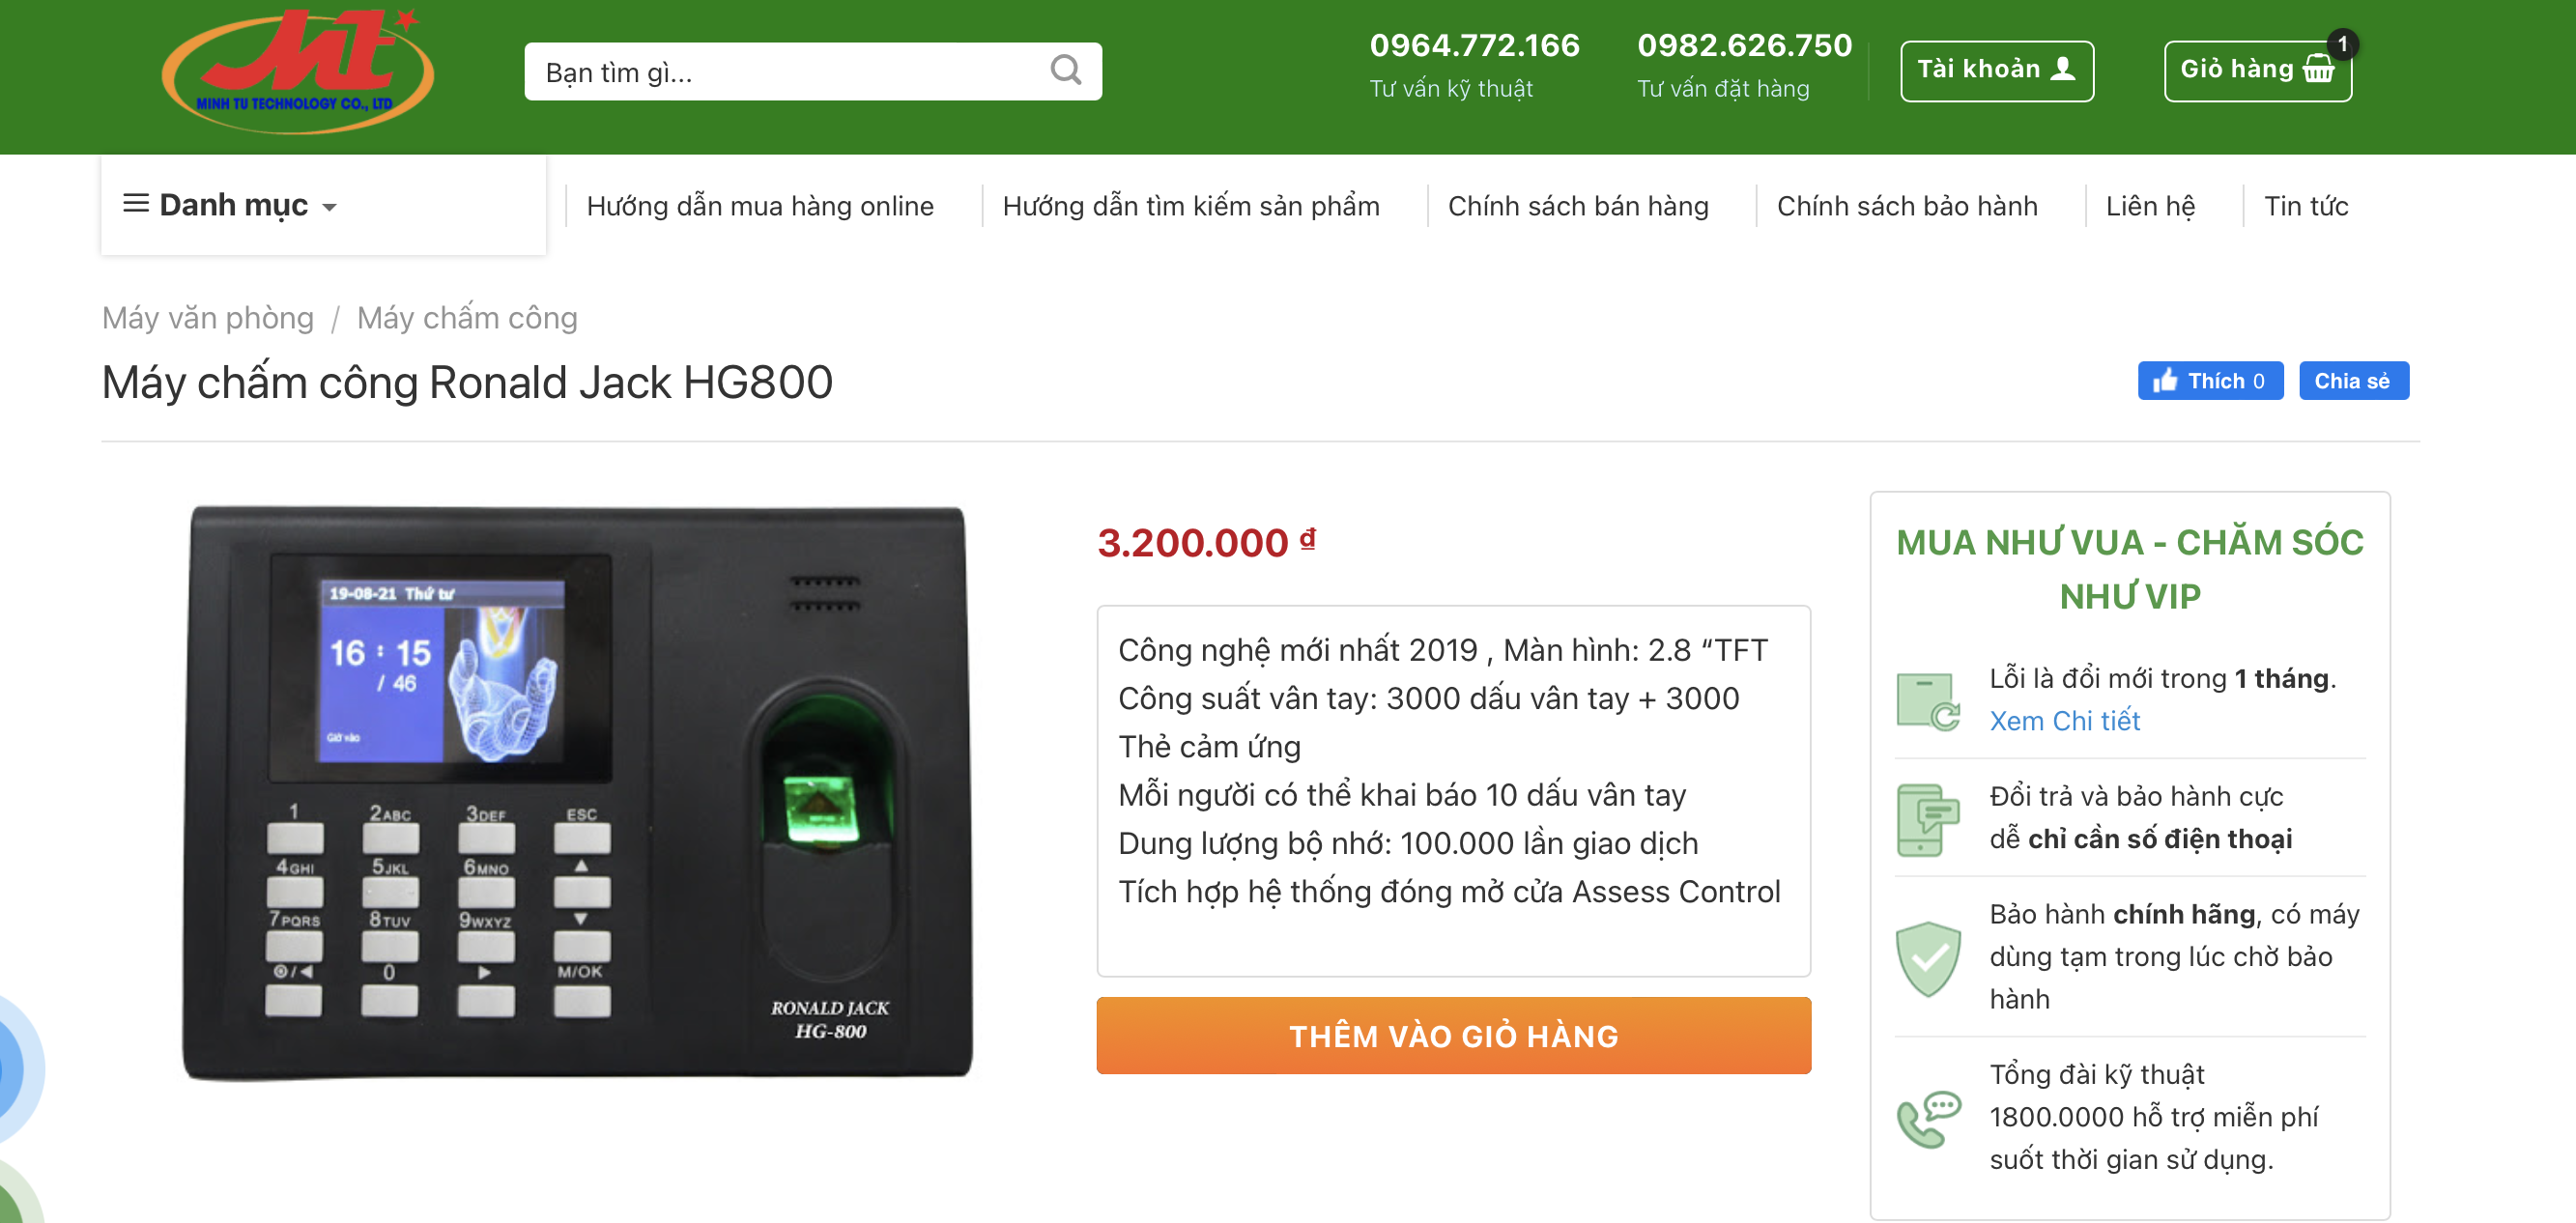
Task: Click the return policy box icon
Action: coord(1927,701)
